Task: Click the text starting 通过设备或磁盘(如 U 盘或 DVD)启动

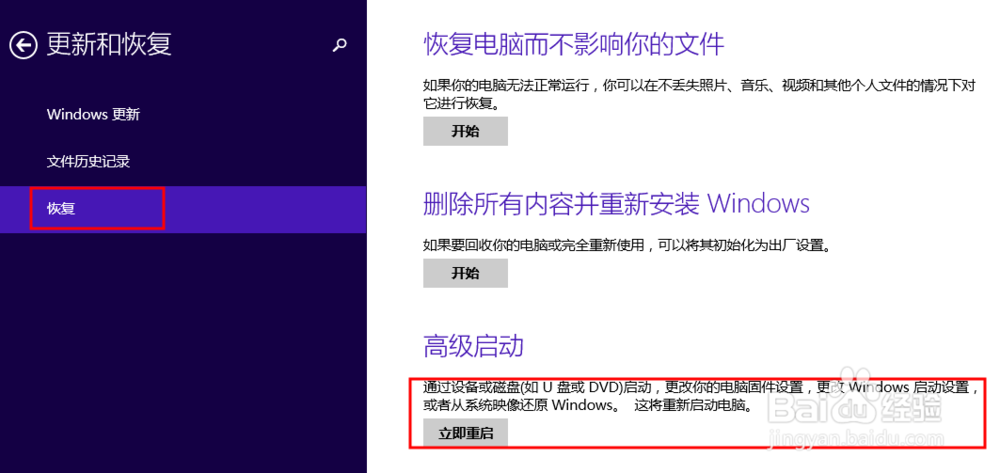Action: (702, 396)
